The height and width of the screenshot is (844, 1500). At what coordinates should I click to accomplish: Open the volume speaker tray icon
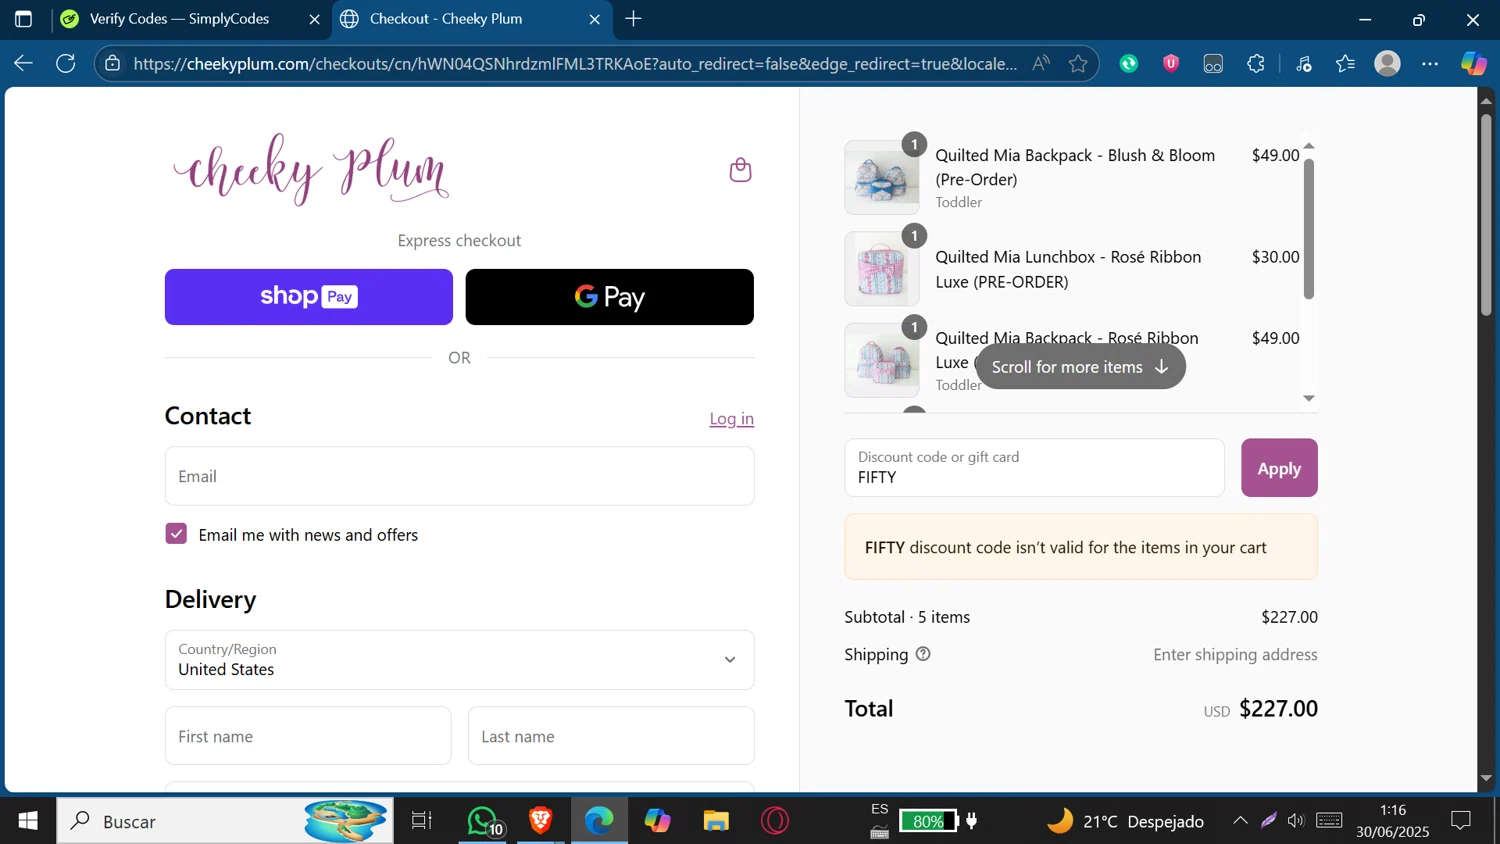1296,821
